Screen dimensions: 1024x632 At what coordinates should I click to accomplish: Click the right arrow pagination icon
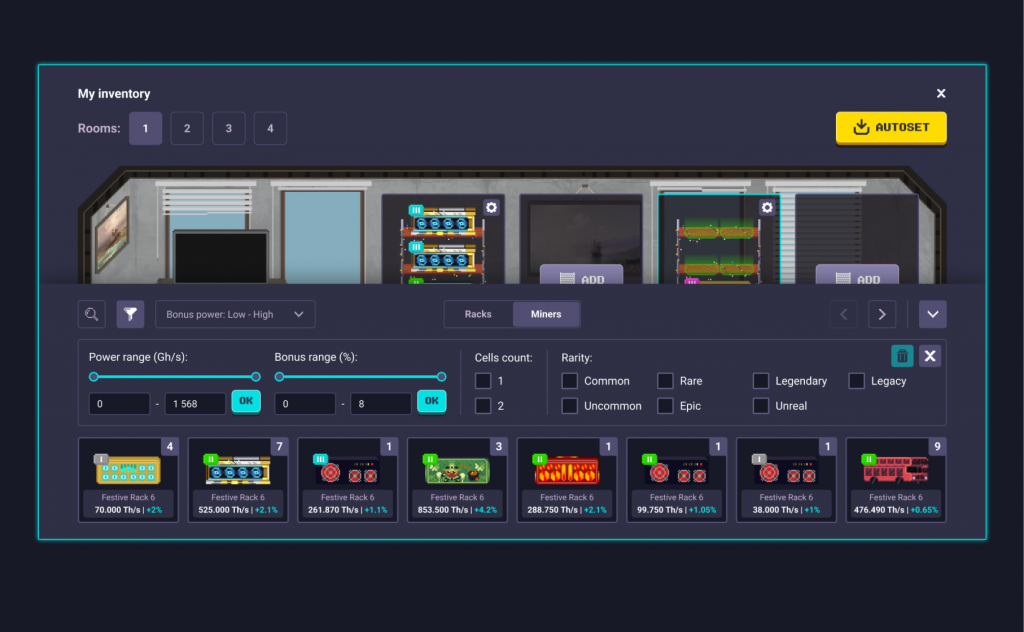[882, 314]
